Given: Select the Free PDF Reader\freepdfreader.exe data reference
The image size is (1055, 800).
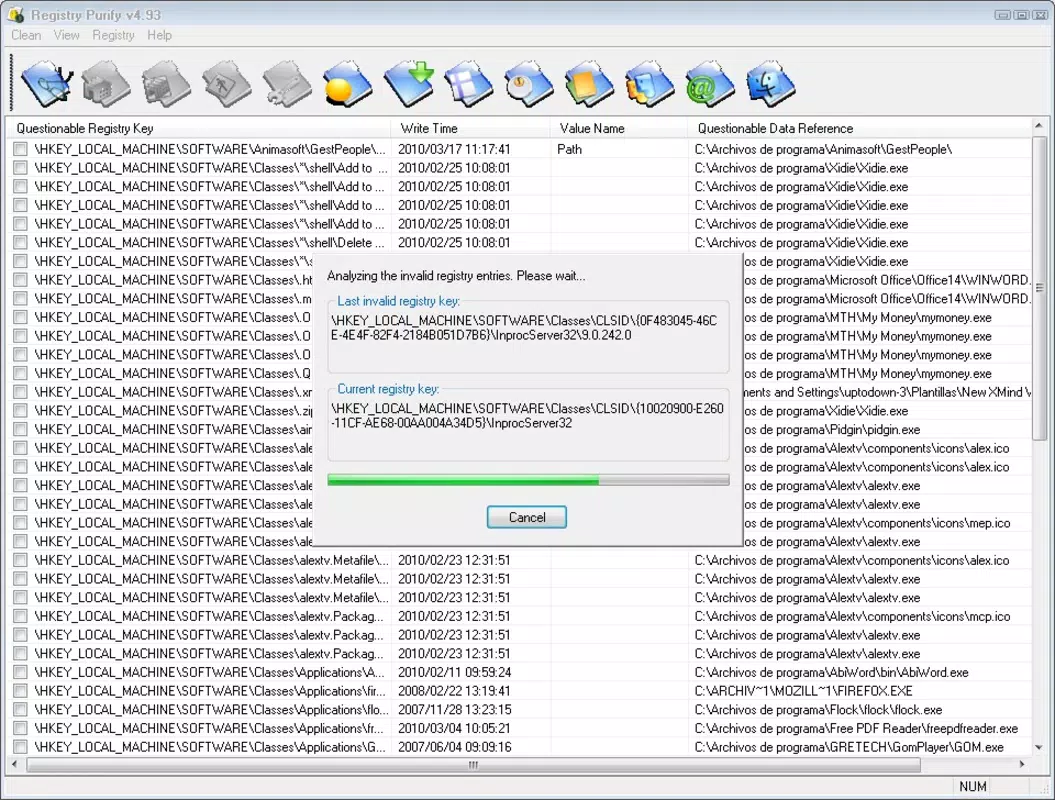Looking at the screenshot, I should pyautogui.click(x=856, y=728).
